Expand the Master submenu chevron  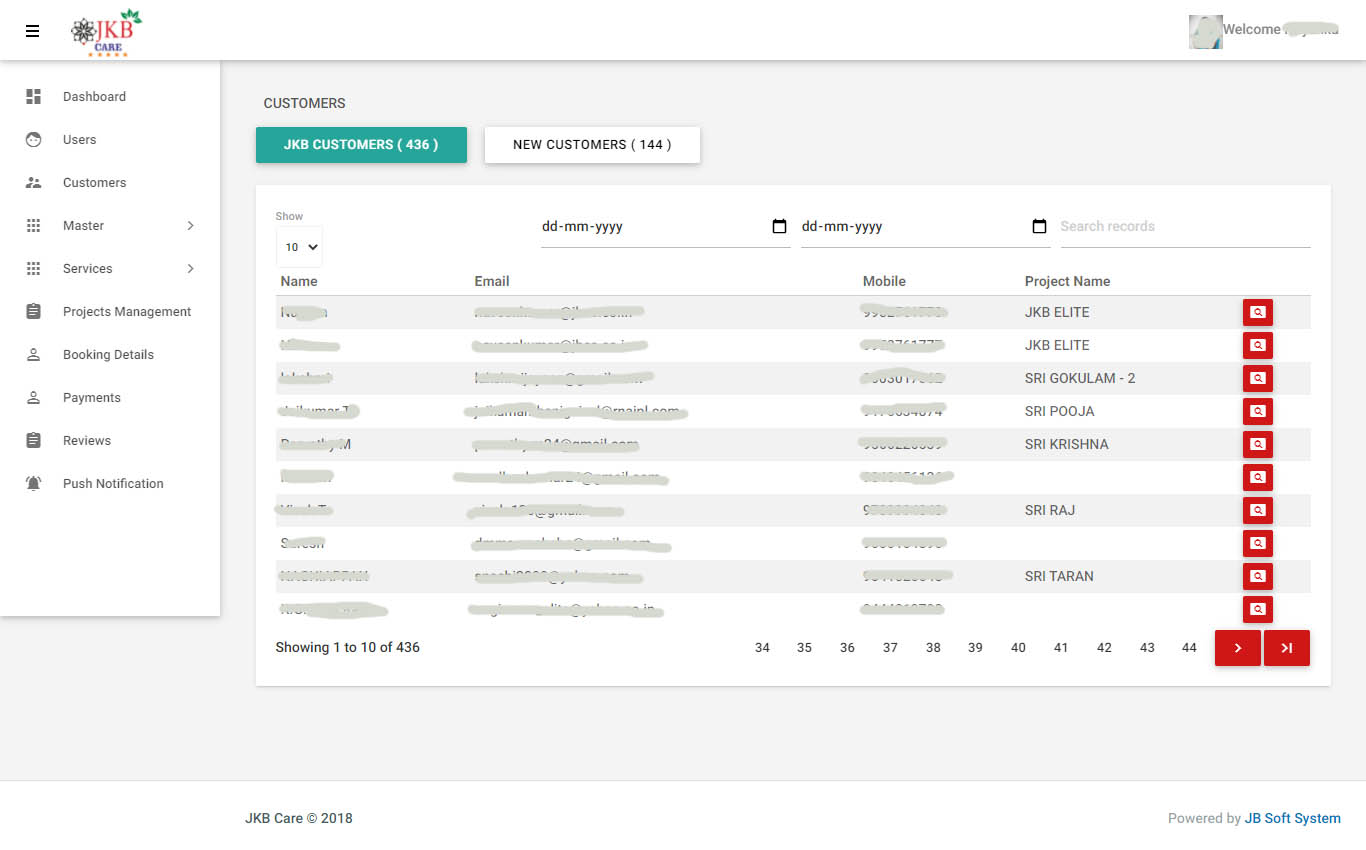[x=190, y=226]
